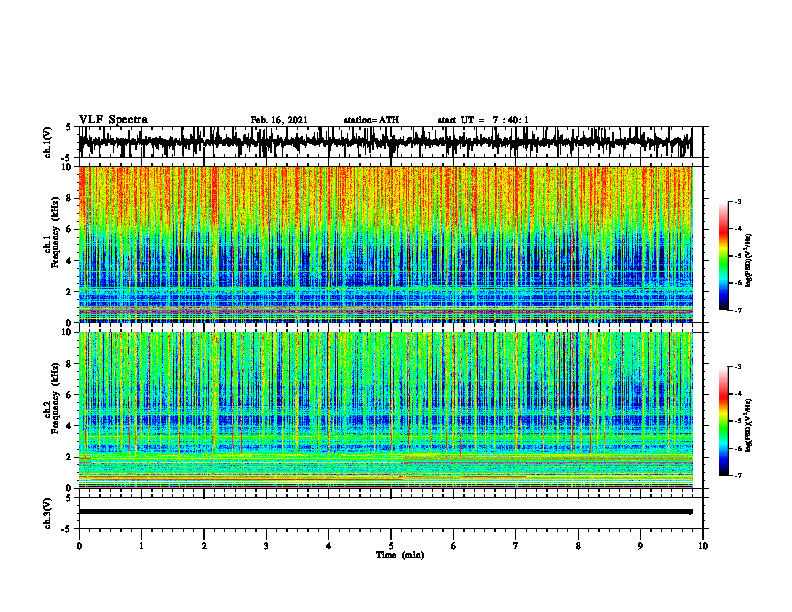Select the date text "Feb. 16, 2021"

tap(279, 120)
